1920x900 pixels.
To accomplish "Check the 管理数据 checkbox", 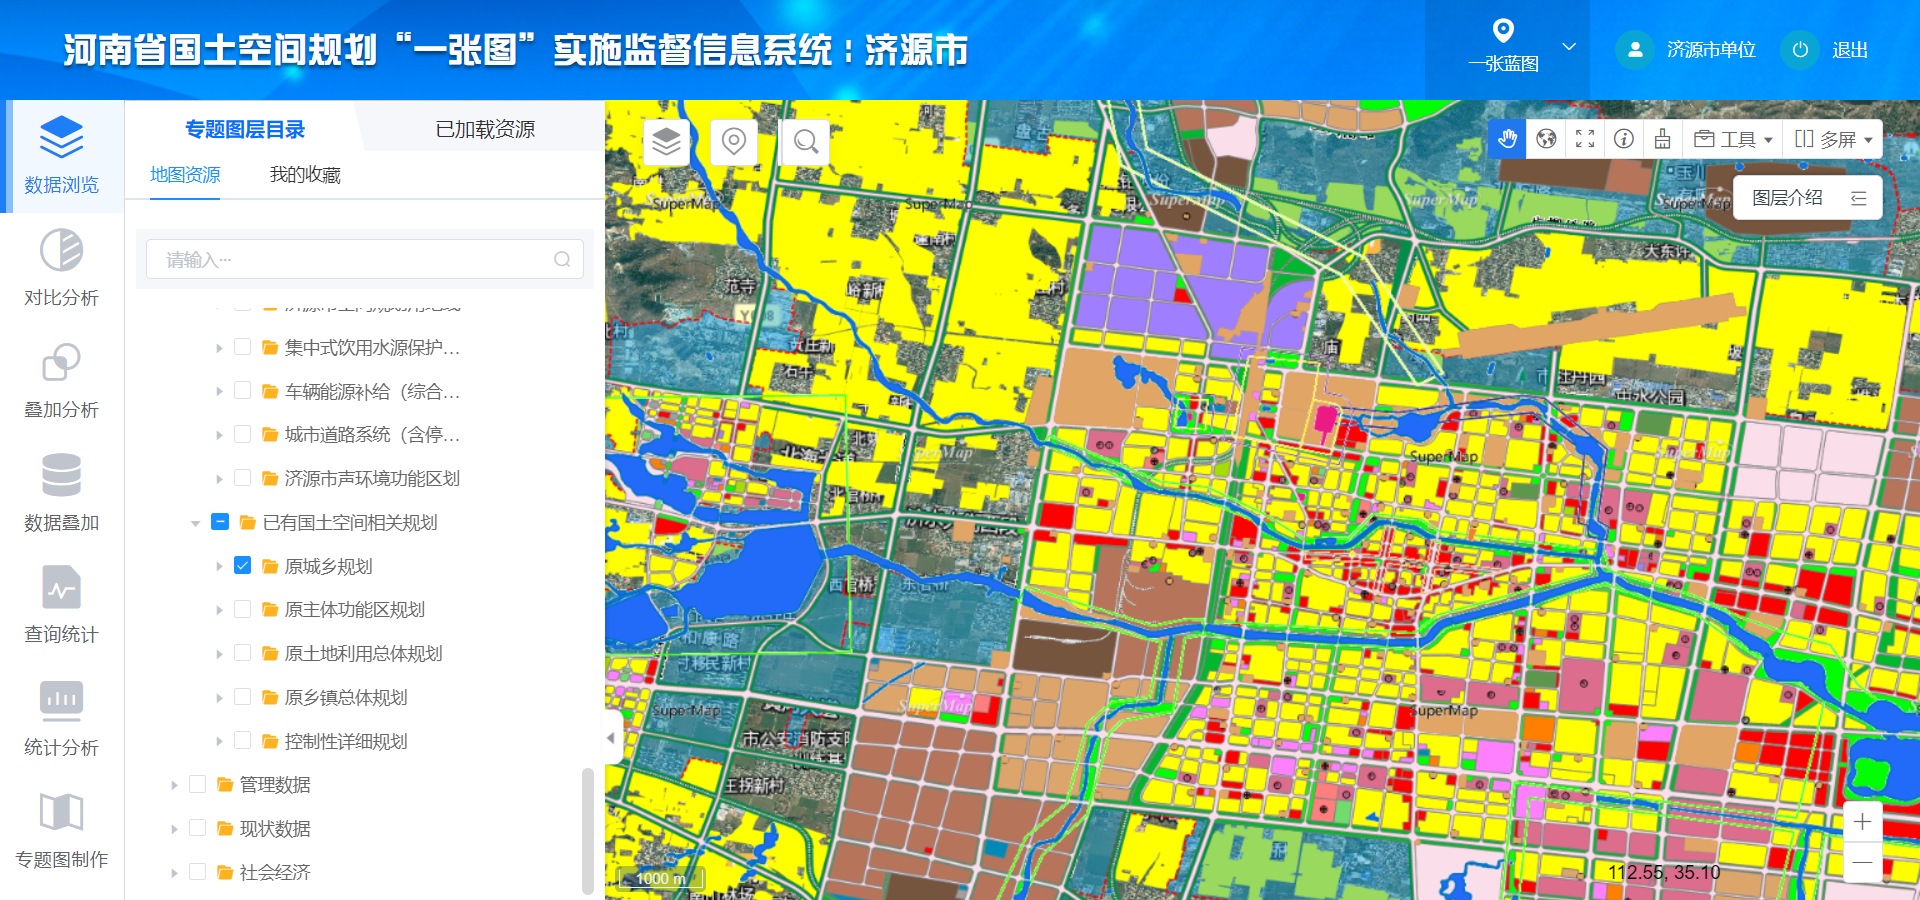I will point(198,784).
